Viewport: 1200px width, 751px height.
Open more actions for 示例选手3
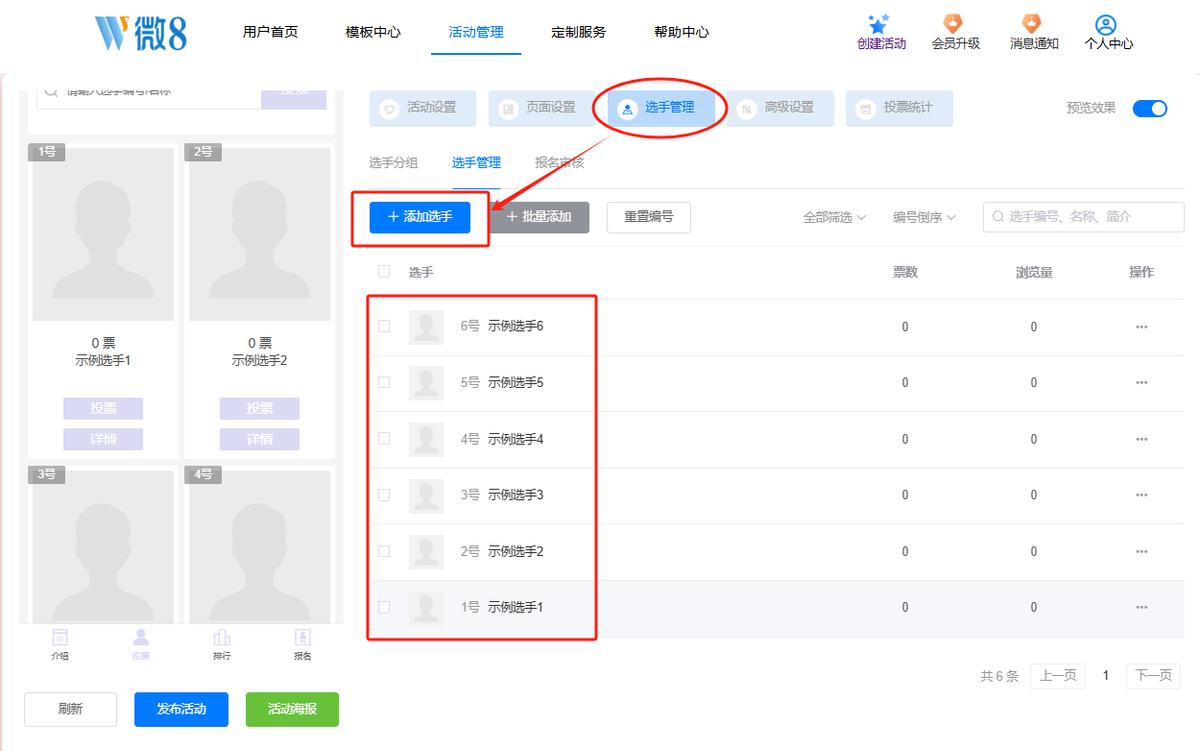[x=1141, y=495]
